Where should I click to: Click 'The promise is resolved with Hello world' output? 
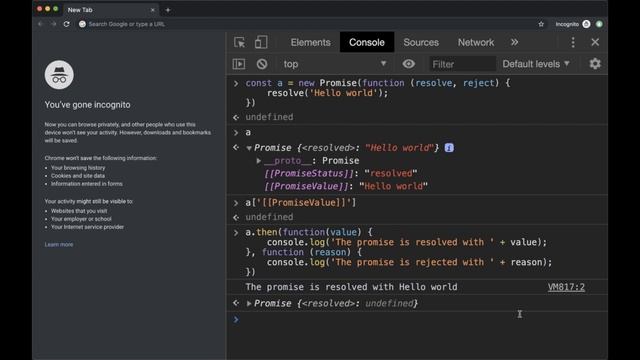click(351, 287)
